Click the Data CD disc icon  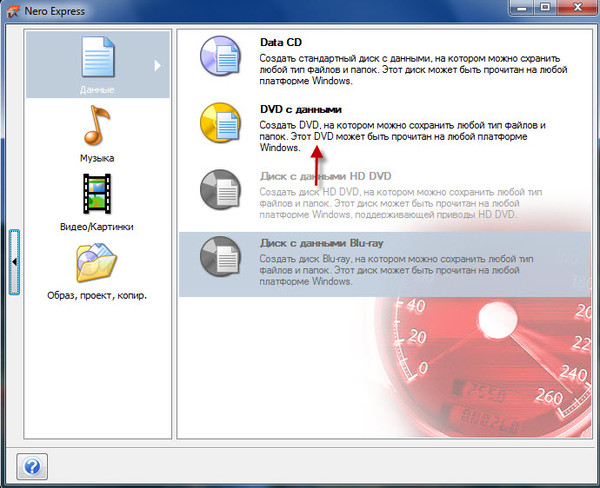tap(220, 56)
